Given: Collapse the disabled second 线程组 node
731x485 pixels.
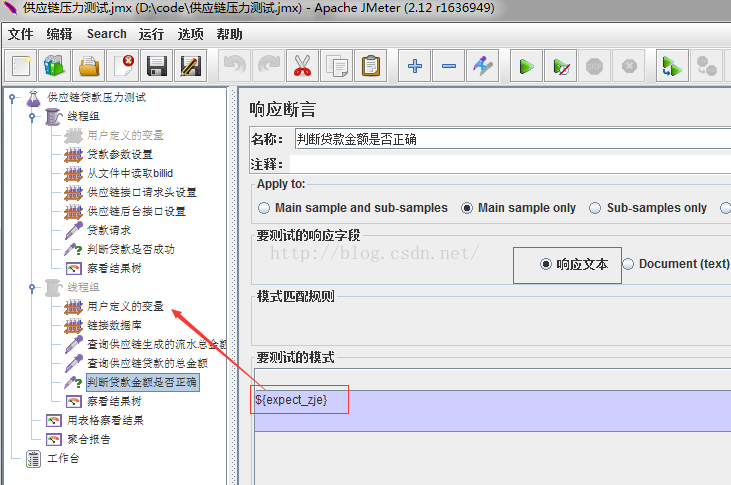Looking at the screenshot, I should point(32,288).
